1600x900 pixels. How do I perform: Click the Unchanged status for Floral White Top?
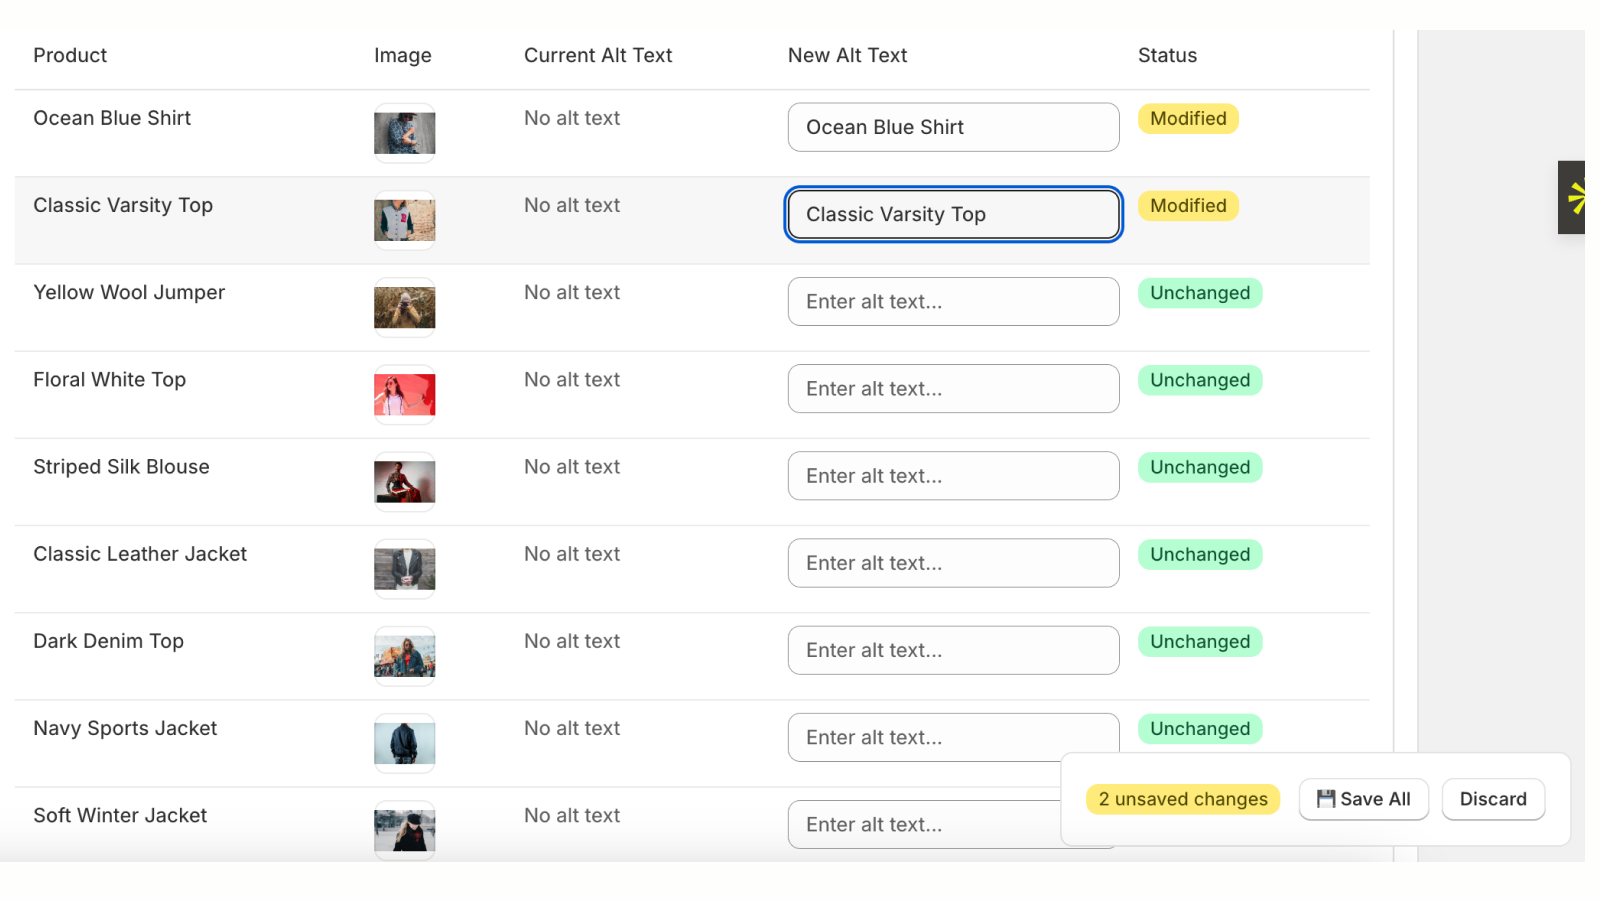coord(1200,380)
